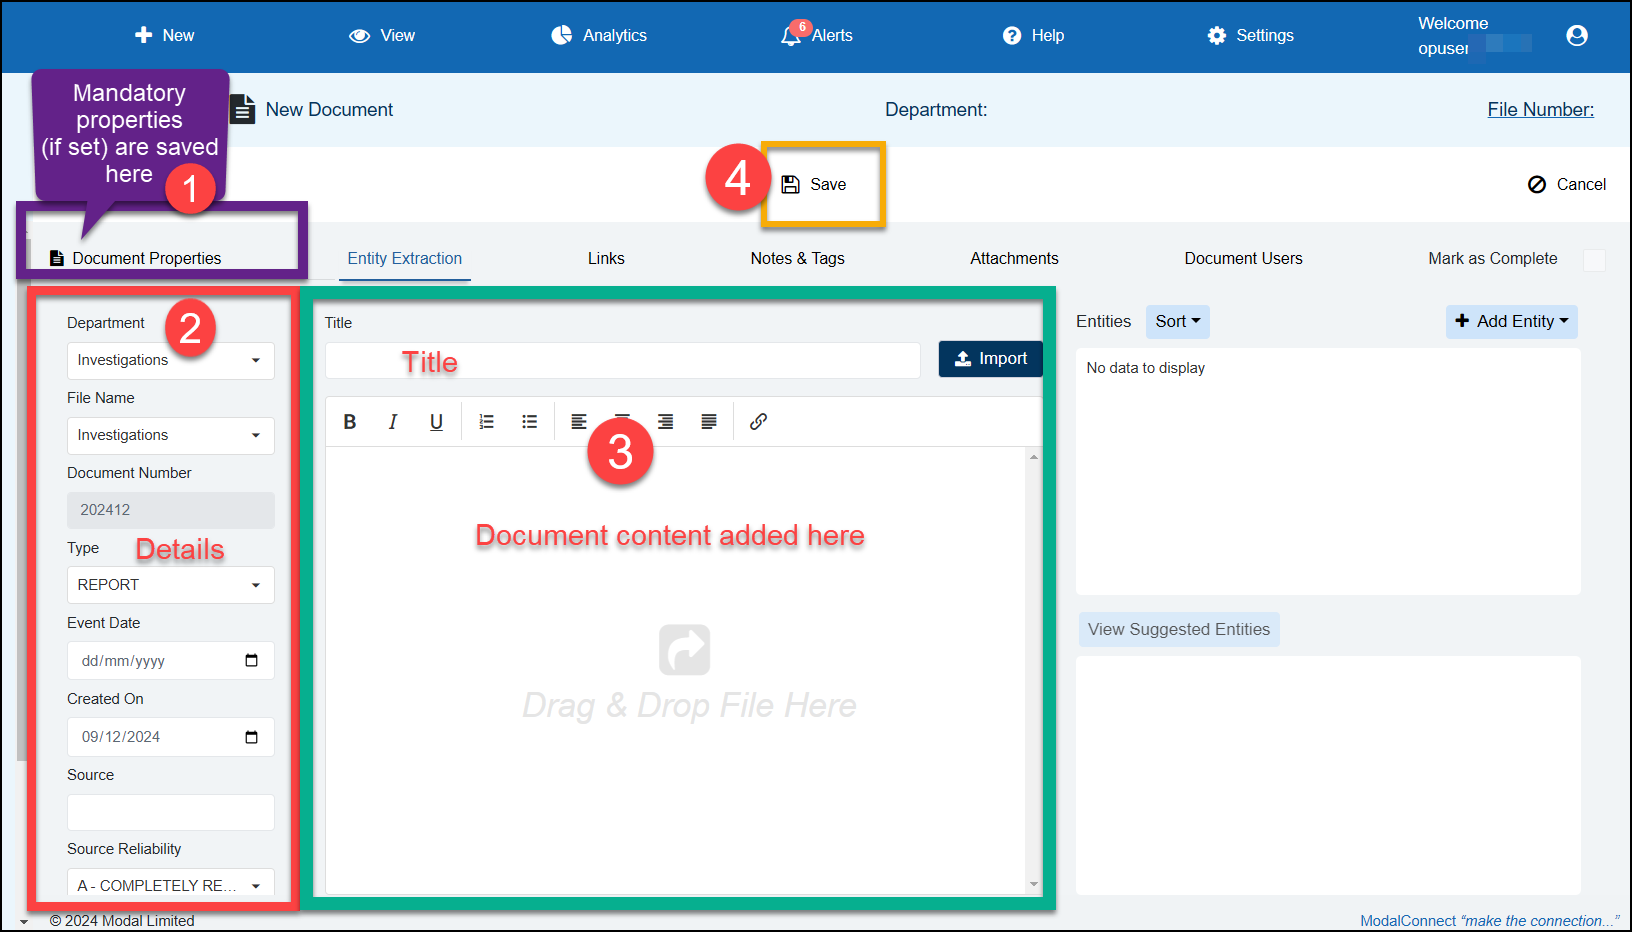Image resolution: width=1632 pixels, height=932 pixels.
Task: Open the Settings gear icon
Action: click(x=1216, y=36)
